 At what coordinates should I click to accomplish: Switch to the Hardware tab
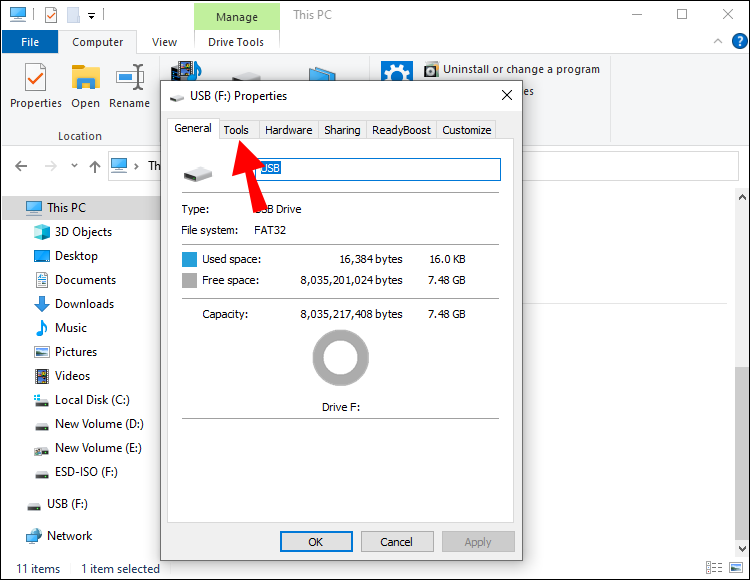click(x=288, y=130)
